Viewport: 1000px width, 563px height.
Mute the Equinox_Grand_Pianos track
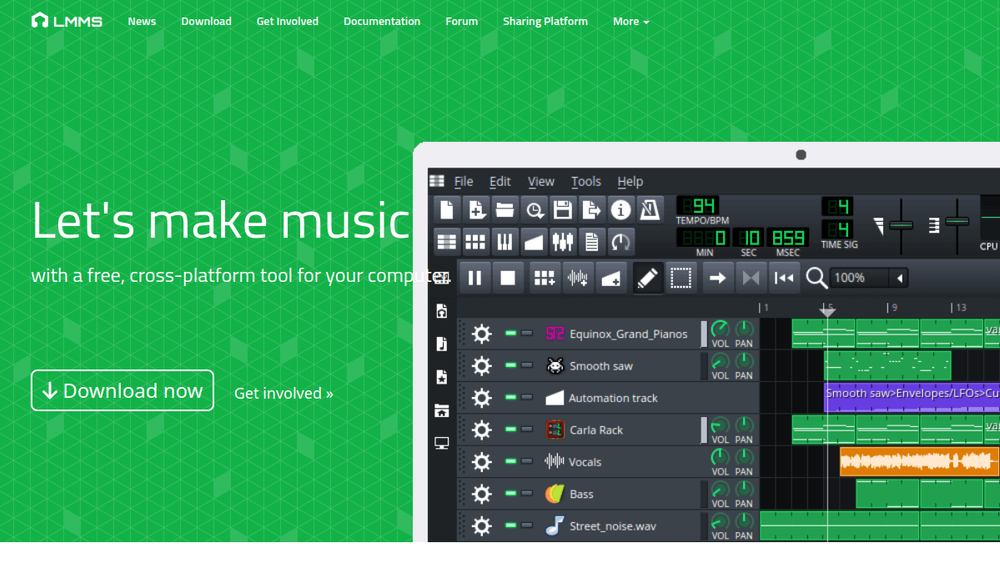511,333
